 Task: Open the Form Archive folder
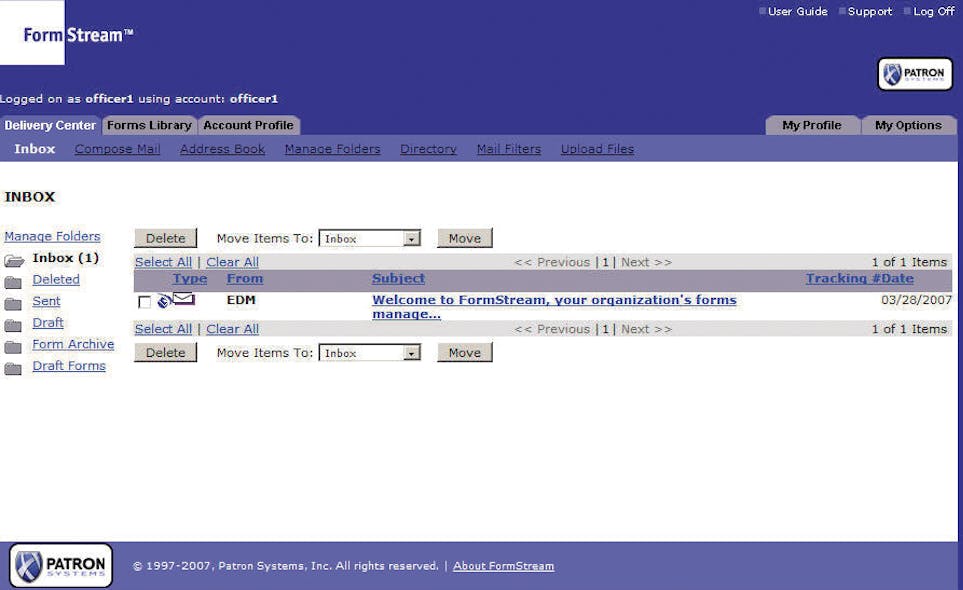[x=73, y=344]
